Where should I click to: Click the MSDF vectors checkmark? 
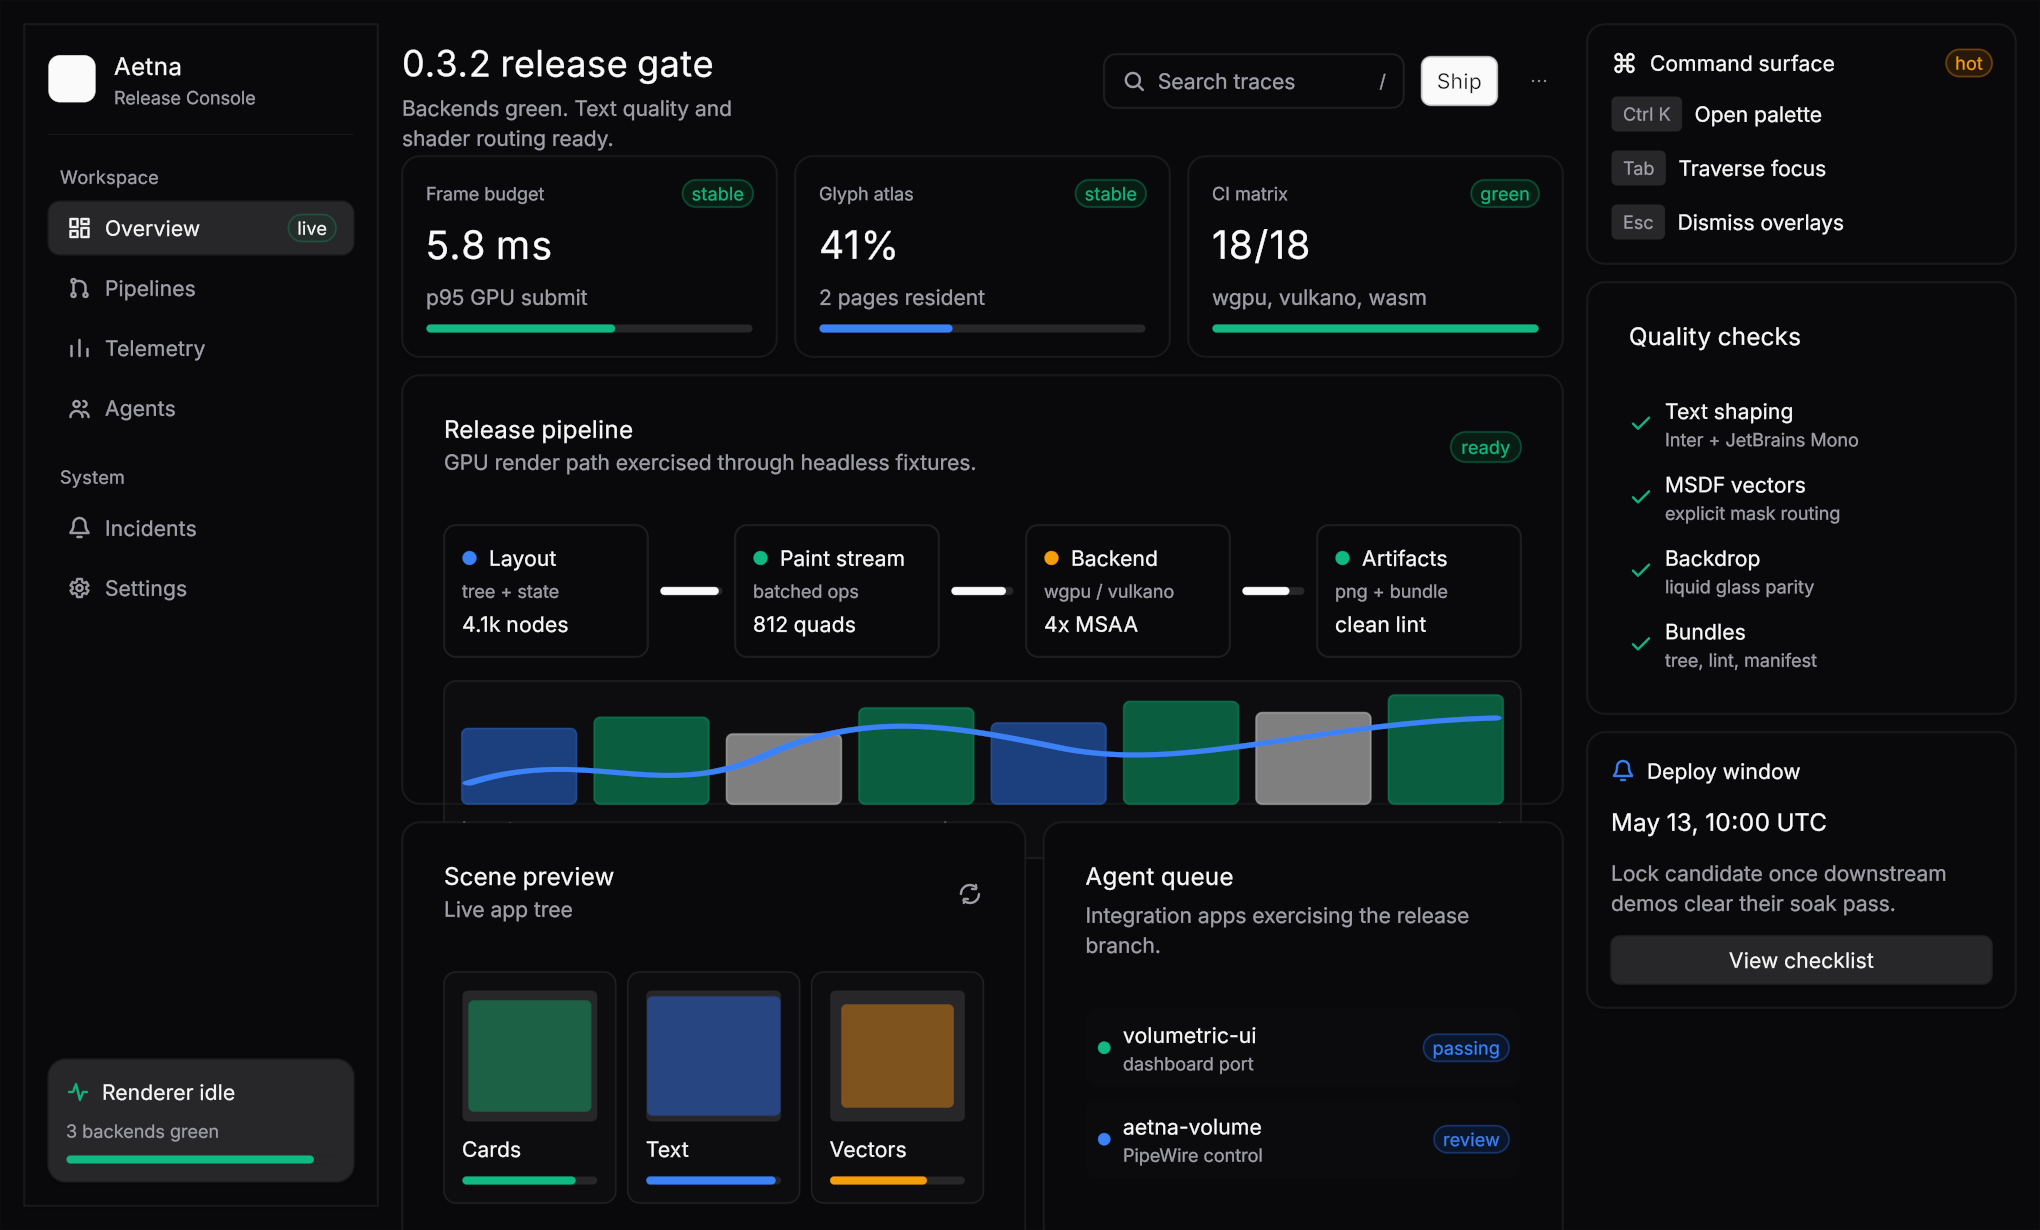(1641, 498)
